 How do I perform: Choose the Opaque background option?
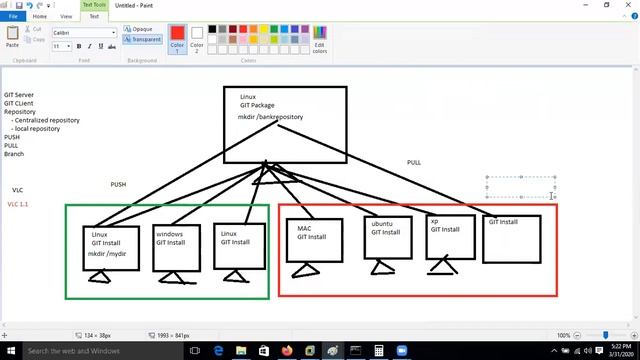pos(138,29)
